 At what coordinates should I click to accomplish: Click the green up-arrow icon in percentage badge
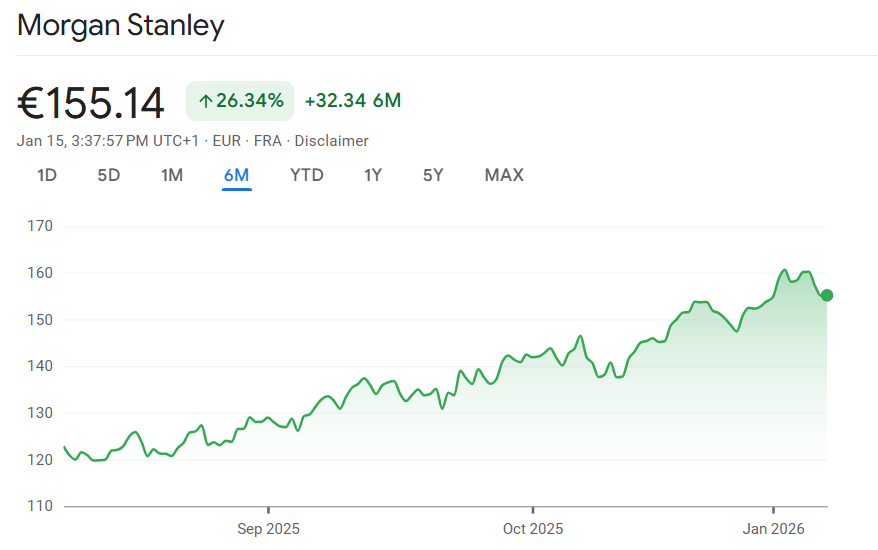click(x=205, y=100)
